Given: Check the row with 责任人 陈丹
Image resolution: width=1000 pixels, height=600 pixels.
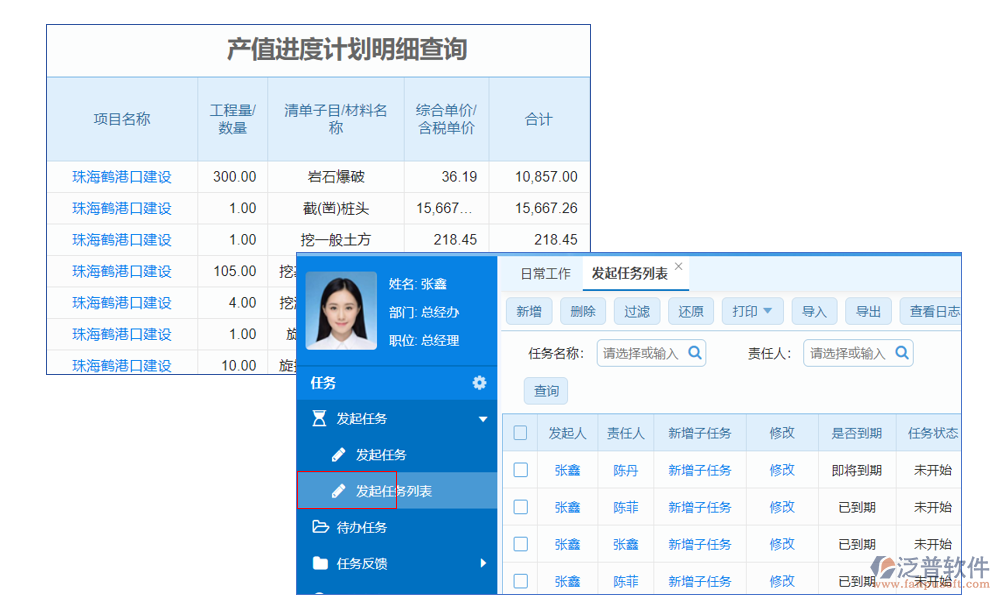Looking at the screenshot, I should (520, 470).
